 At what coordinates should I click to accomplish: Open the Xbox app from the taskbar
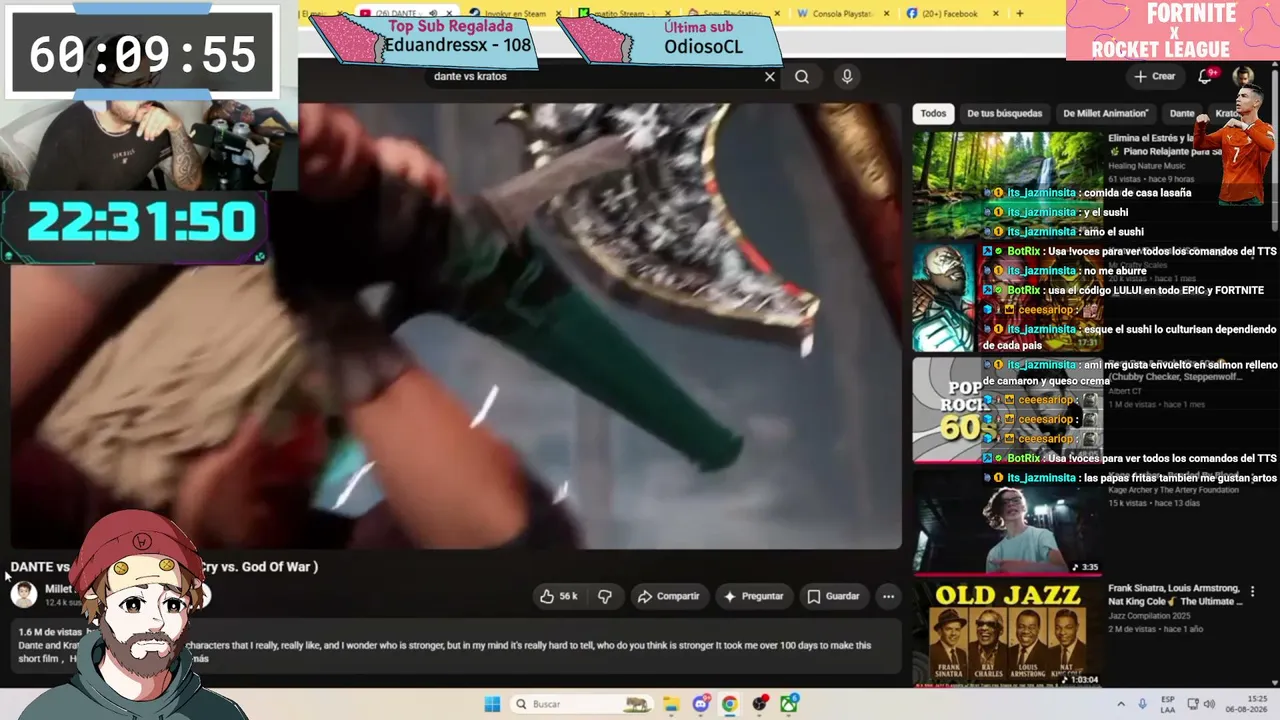790,704
